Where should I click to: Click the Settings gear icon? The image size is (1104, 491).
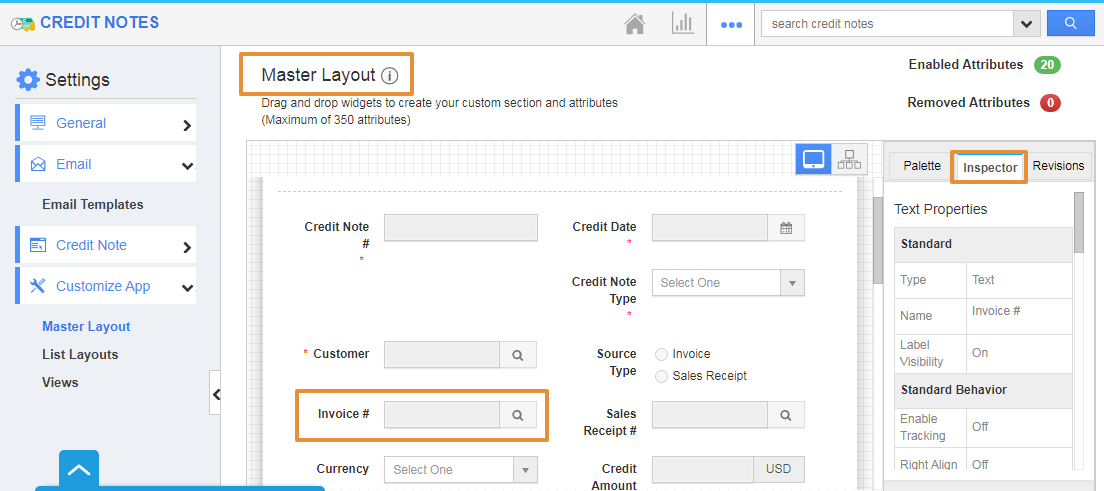click(28, 80)
